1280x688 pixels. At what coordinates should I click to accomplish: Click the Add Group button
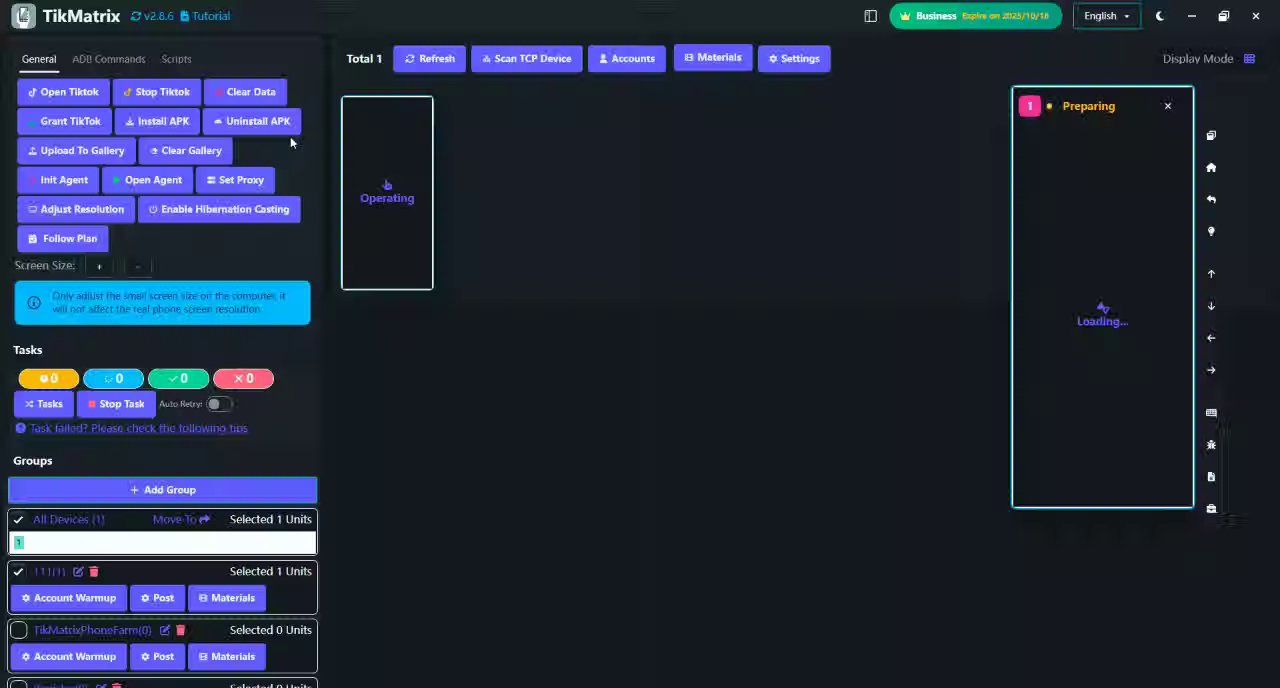coord(163,490)
